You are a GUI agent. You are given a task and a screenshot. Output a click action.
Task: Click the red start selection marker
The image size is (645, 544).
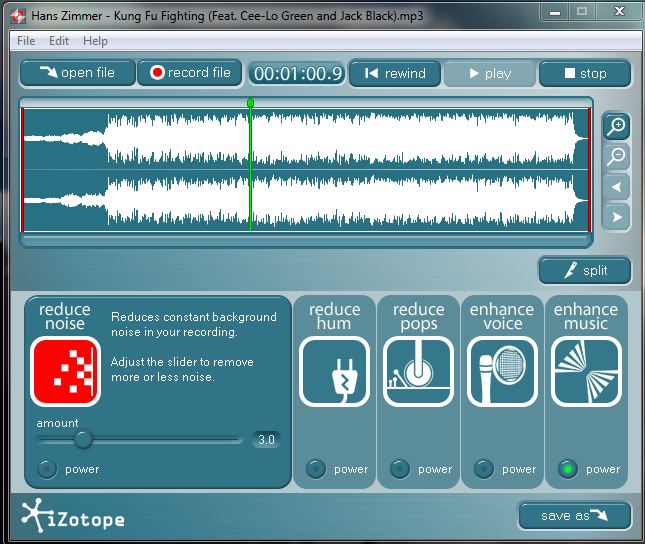coord(23,170)
